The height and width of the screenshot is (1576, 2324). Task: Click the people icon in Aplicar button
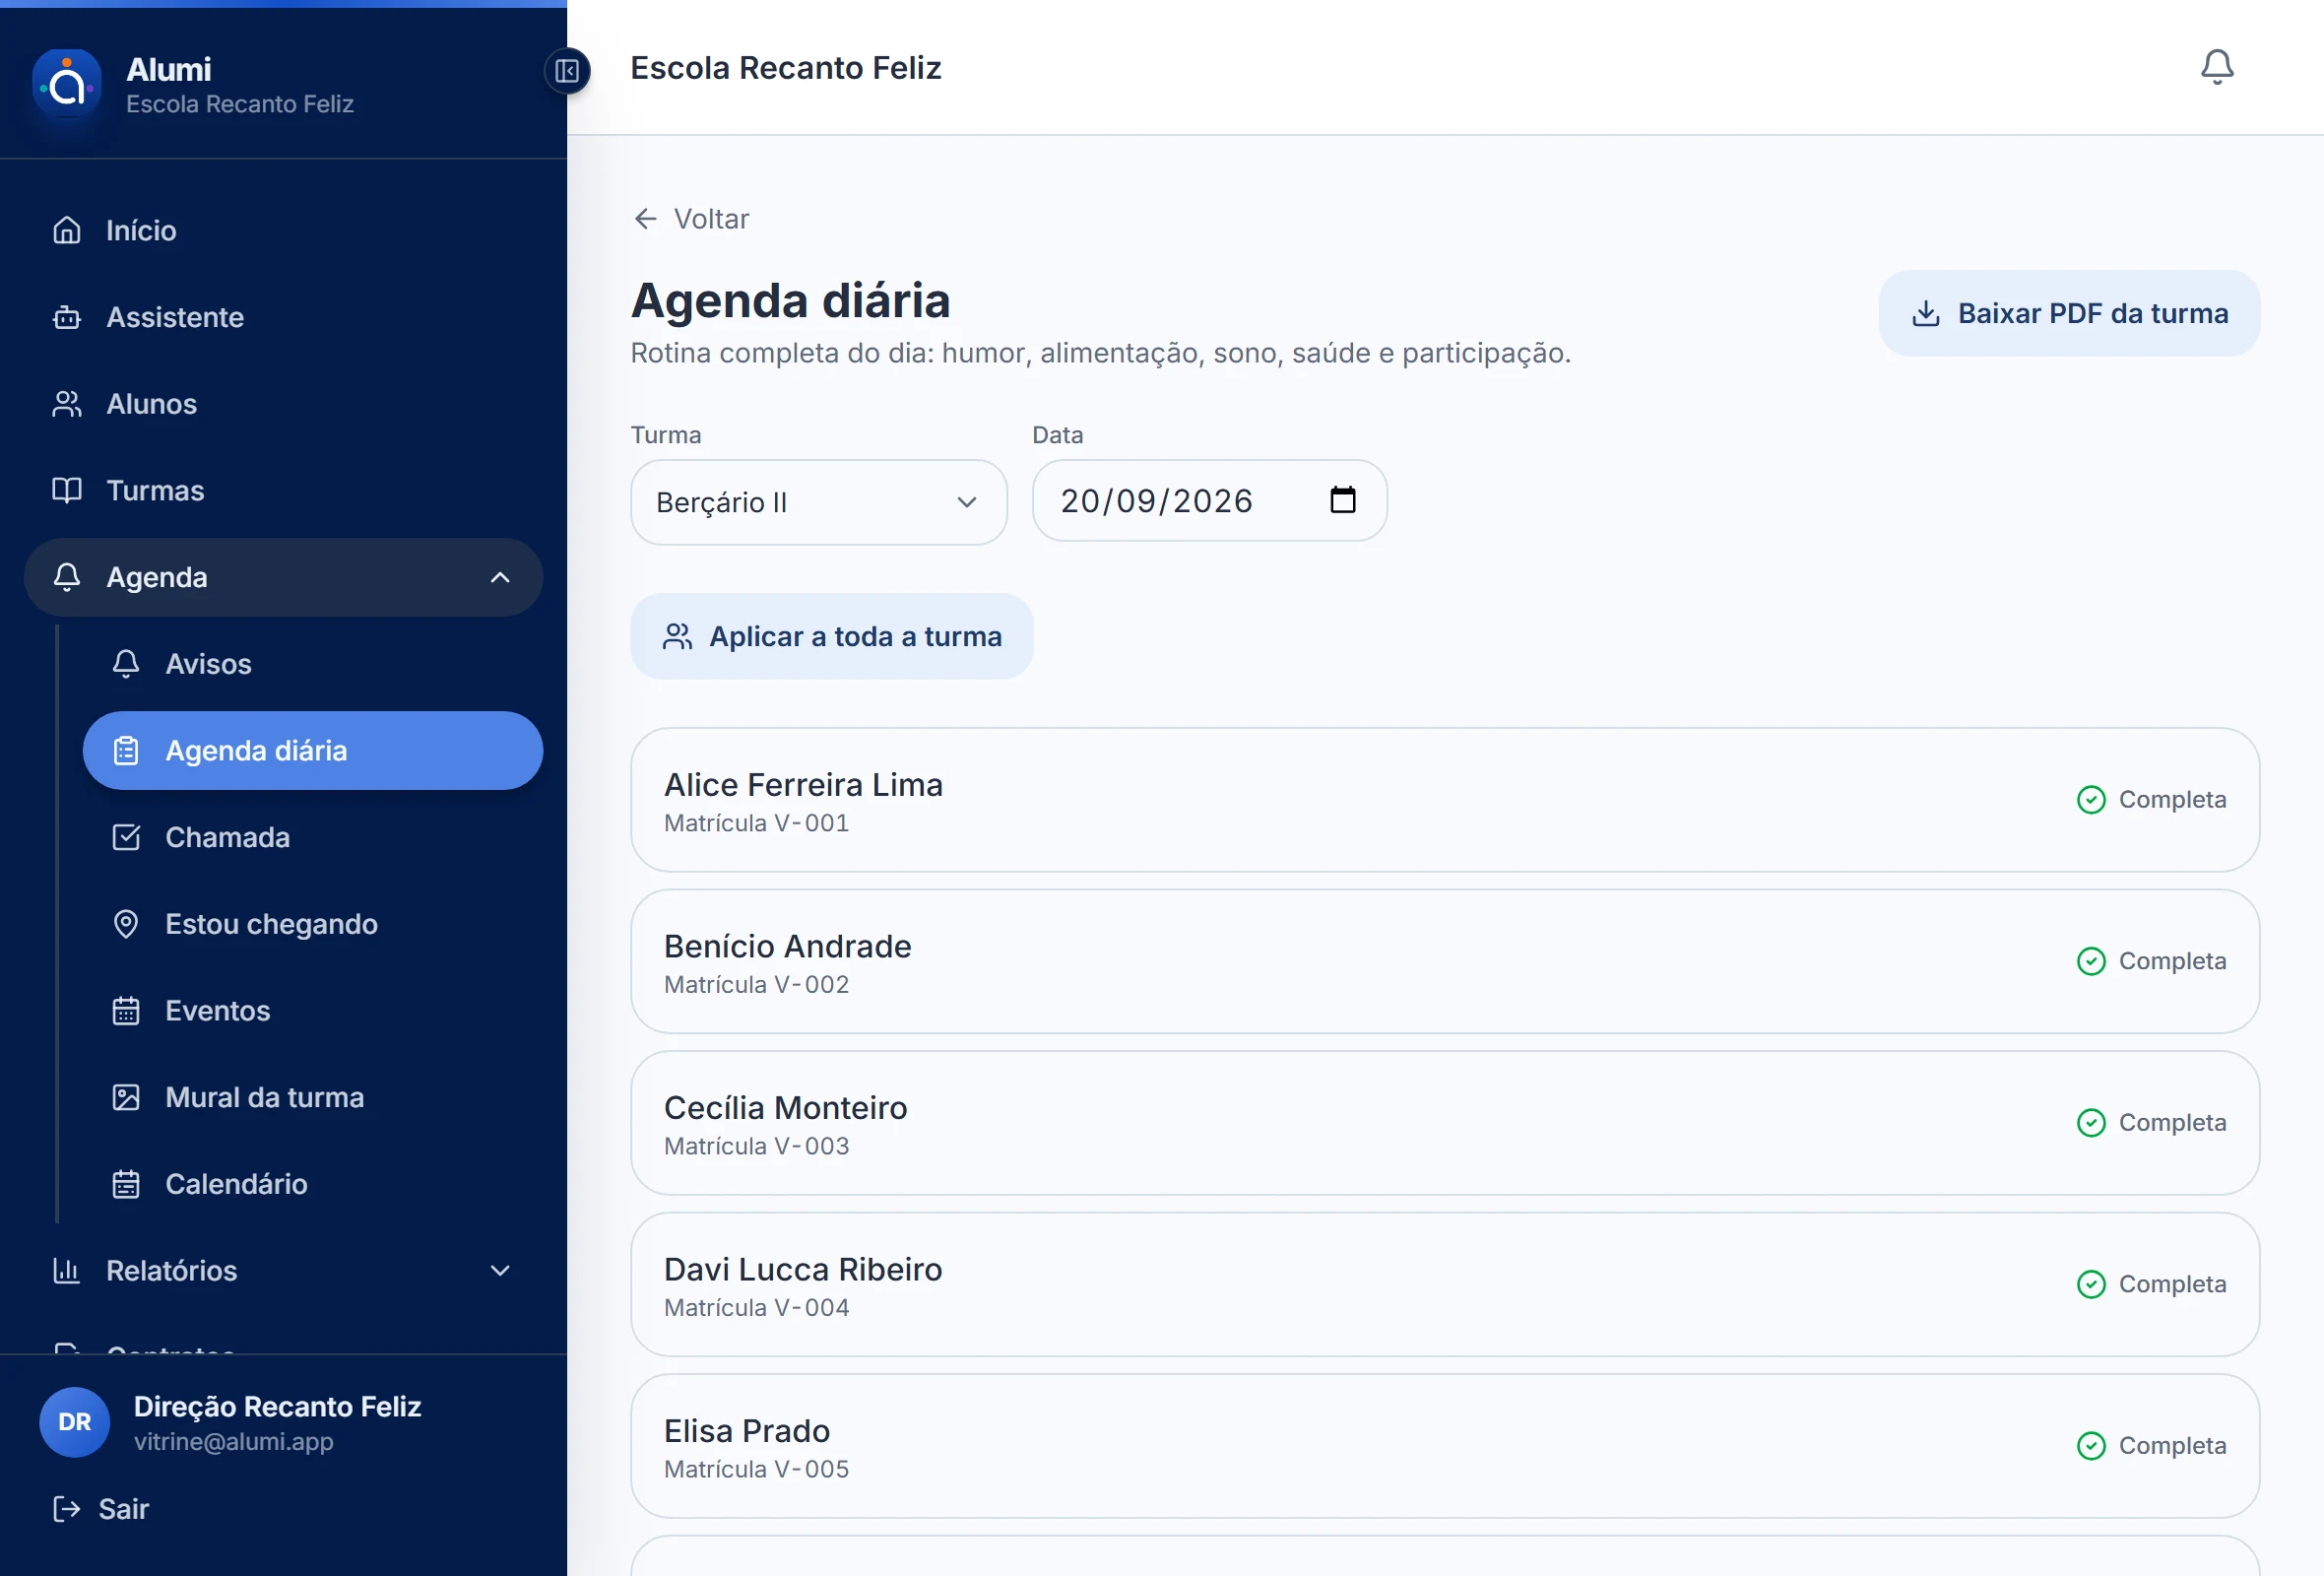coord(678,637)
